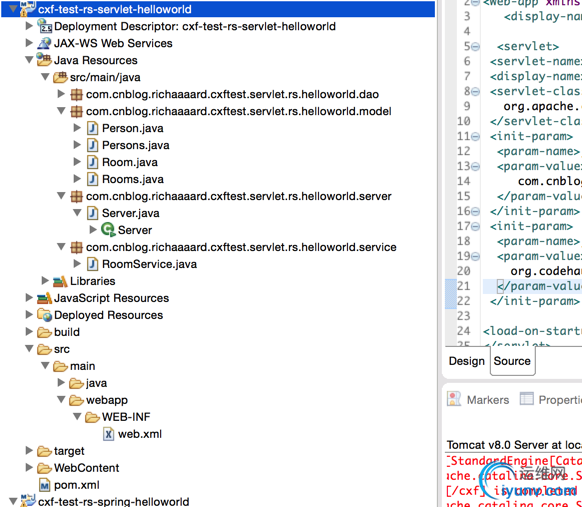Image resolution: width=582 pixels, height=507 pixels.
Task: Open RoomService.java in the tree
Action: 149,264
